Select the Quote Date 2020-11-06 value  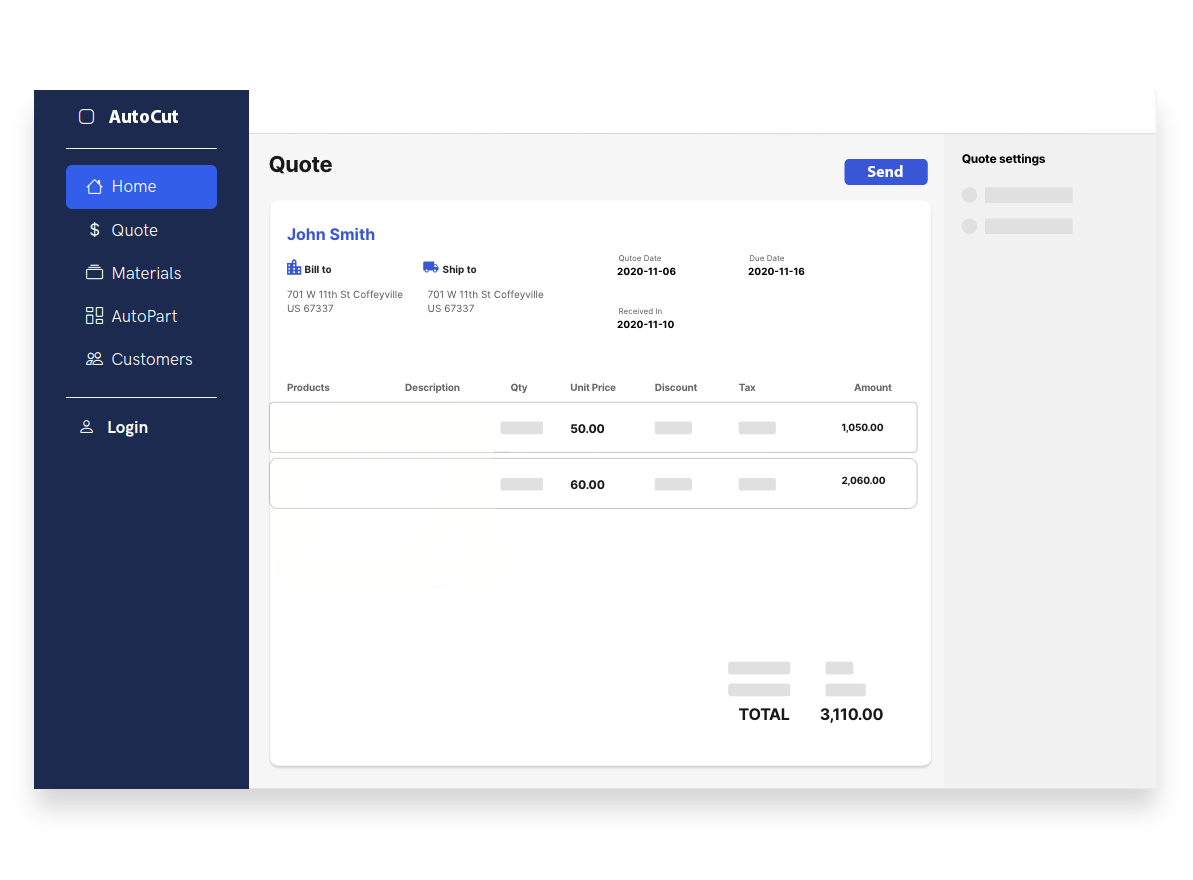pos(646,272)
